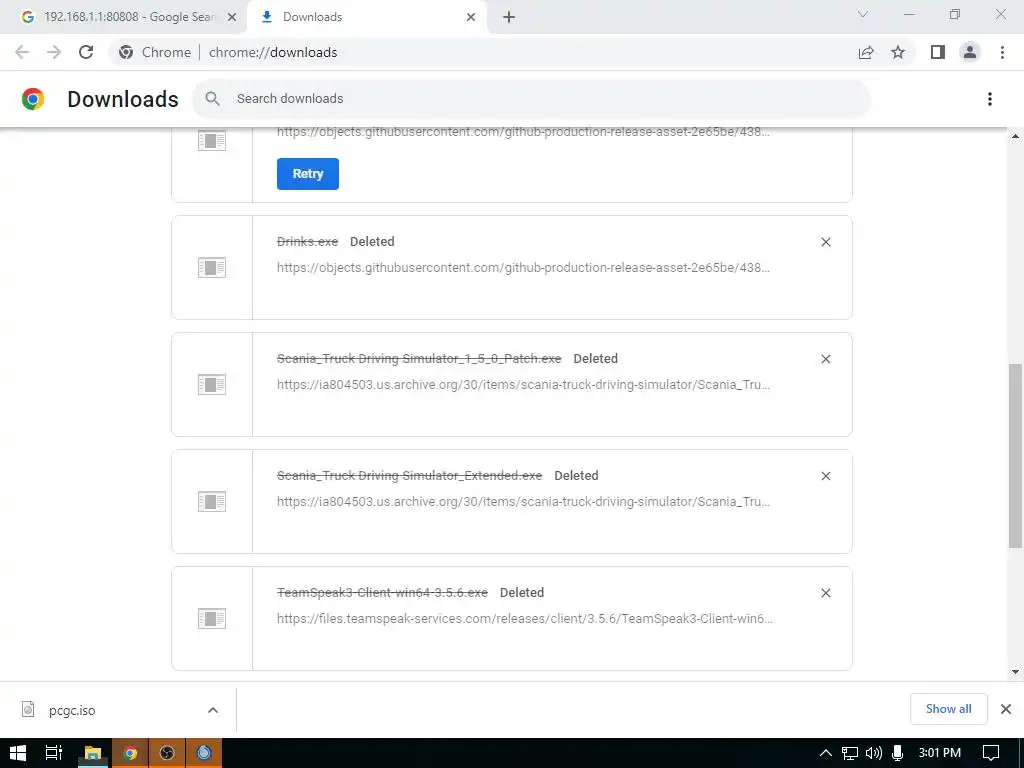Click the browser forward arrow

click(x=54, y=52)
